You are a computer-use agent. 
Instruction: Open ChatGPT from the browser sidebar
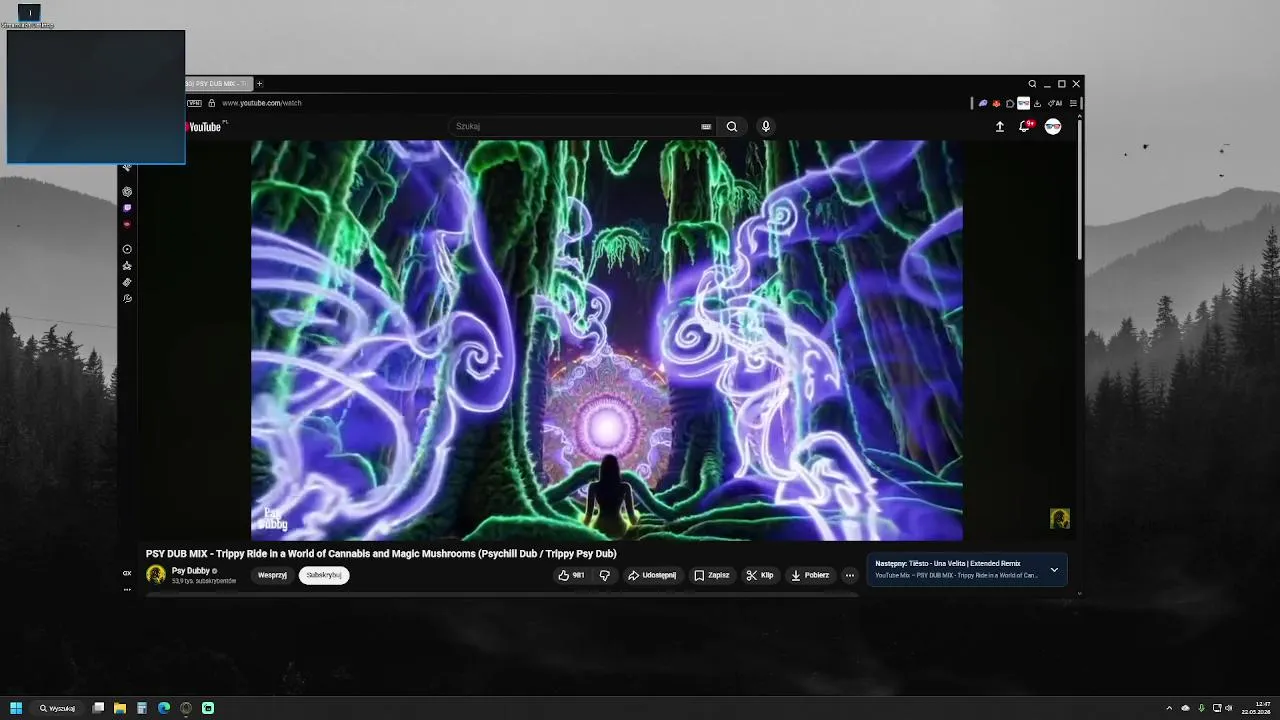point(127,191)
